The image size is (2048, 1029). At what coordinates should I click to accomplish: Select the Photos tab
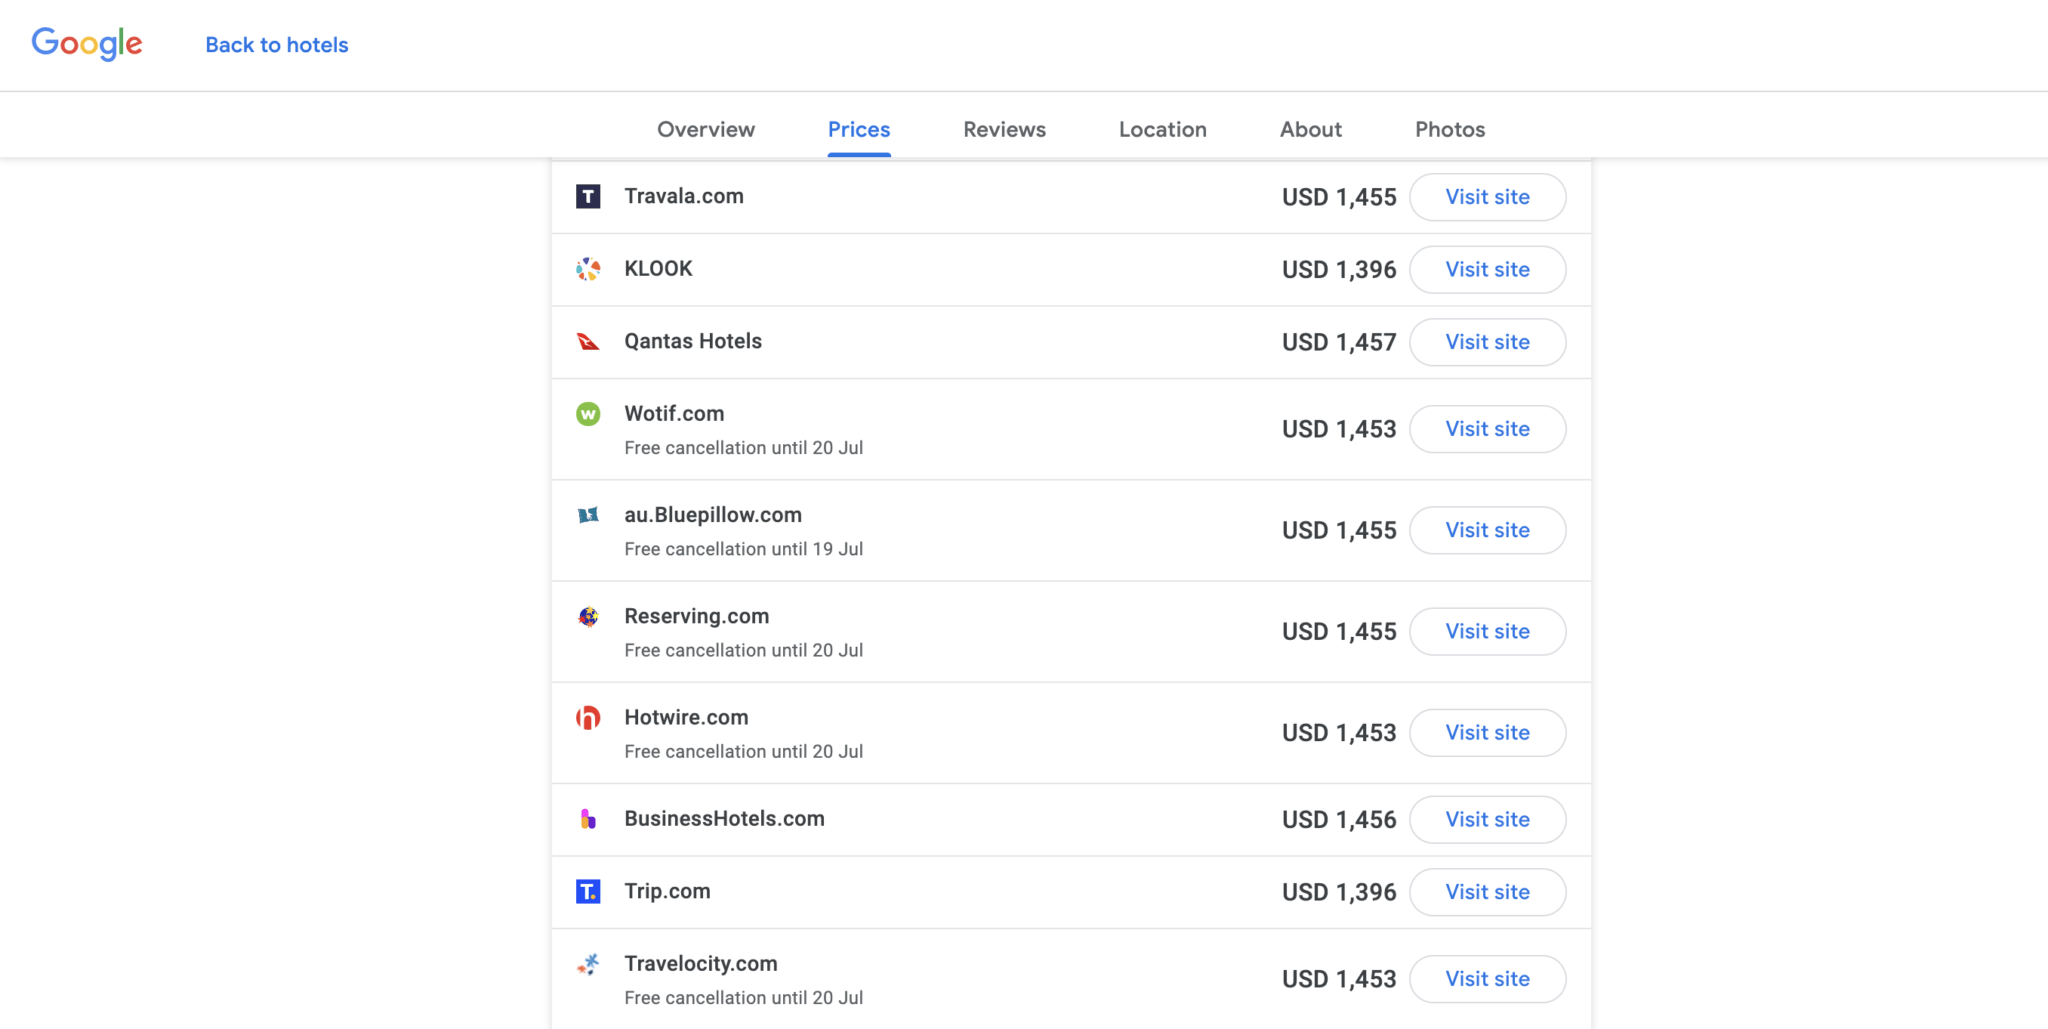tap(1449, 130)
